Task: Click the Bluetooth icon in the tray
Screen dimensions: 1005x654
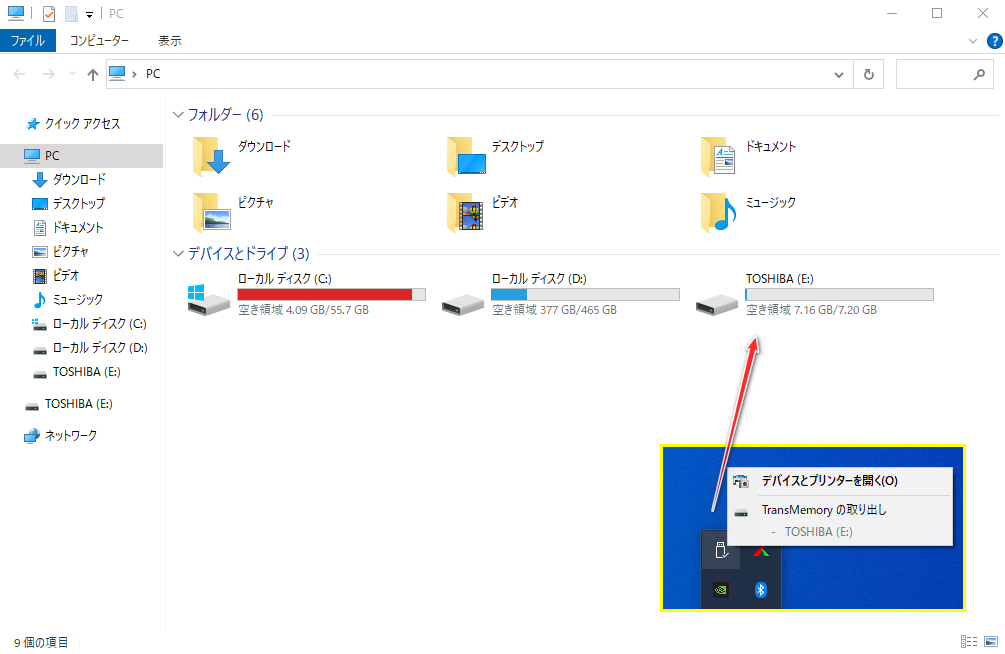Action: (762, 590)
